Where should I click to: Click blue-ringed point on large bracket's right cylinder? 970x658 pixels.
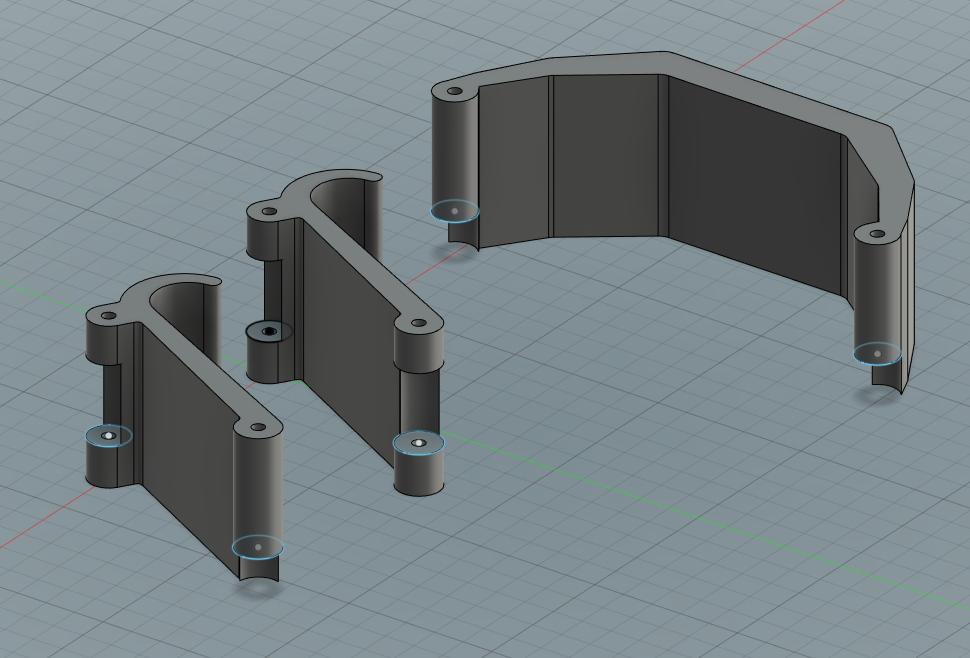point(877,354)
